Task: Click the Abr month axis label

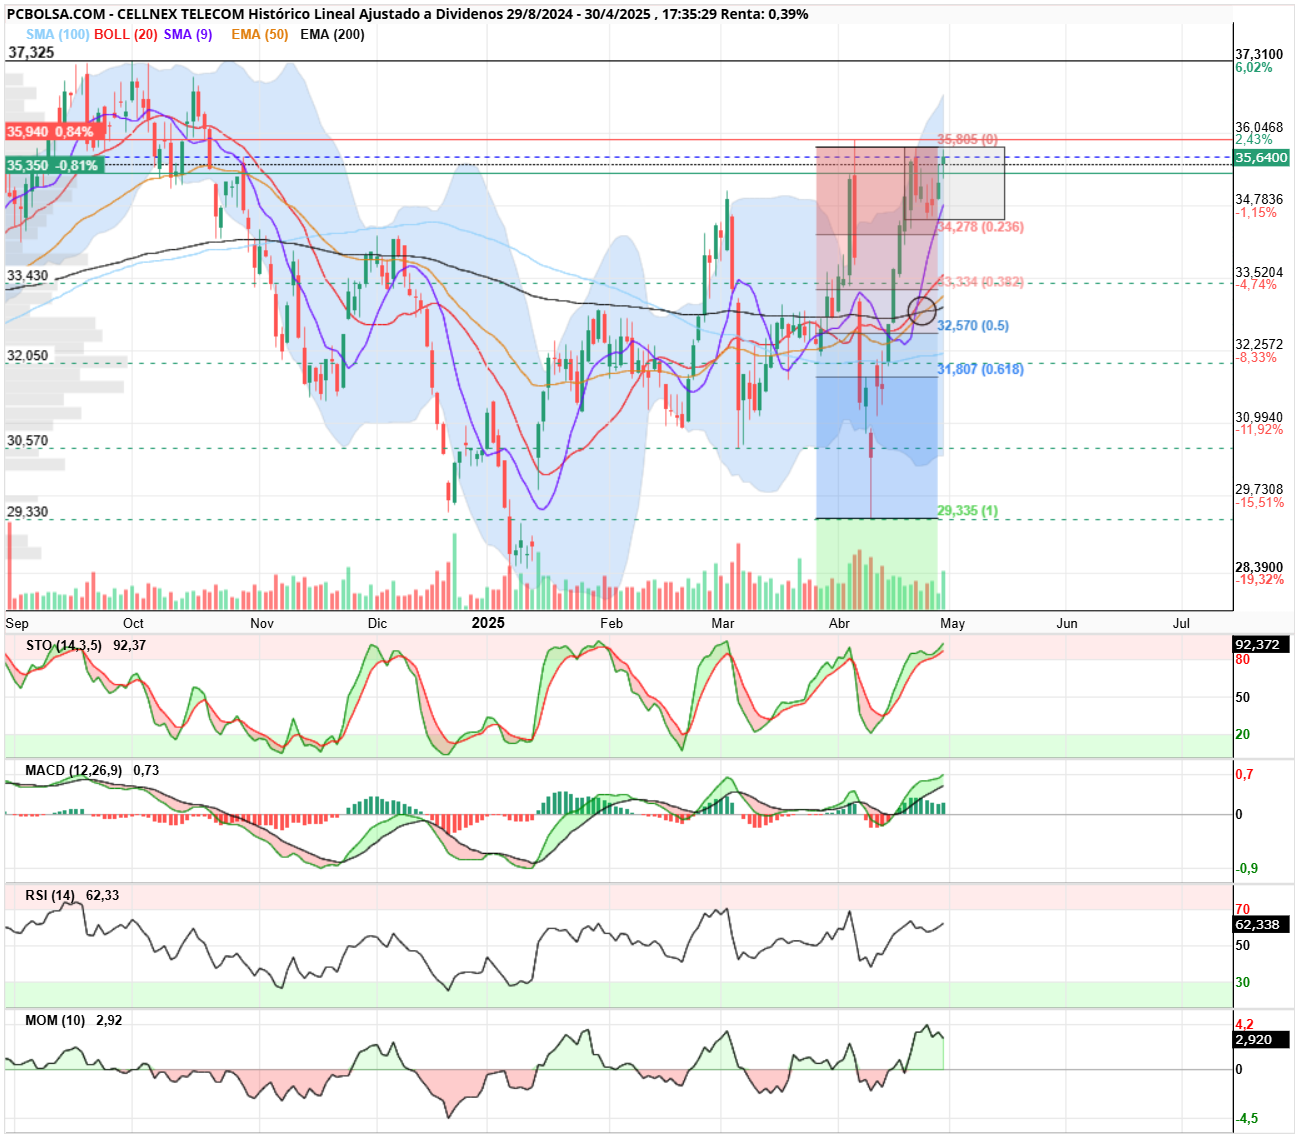Action: coord(839,623)
